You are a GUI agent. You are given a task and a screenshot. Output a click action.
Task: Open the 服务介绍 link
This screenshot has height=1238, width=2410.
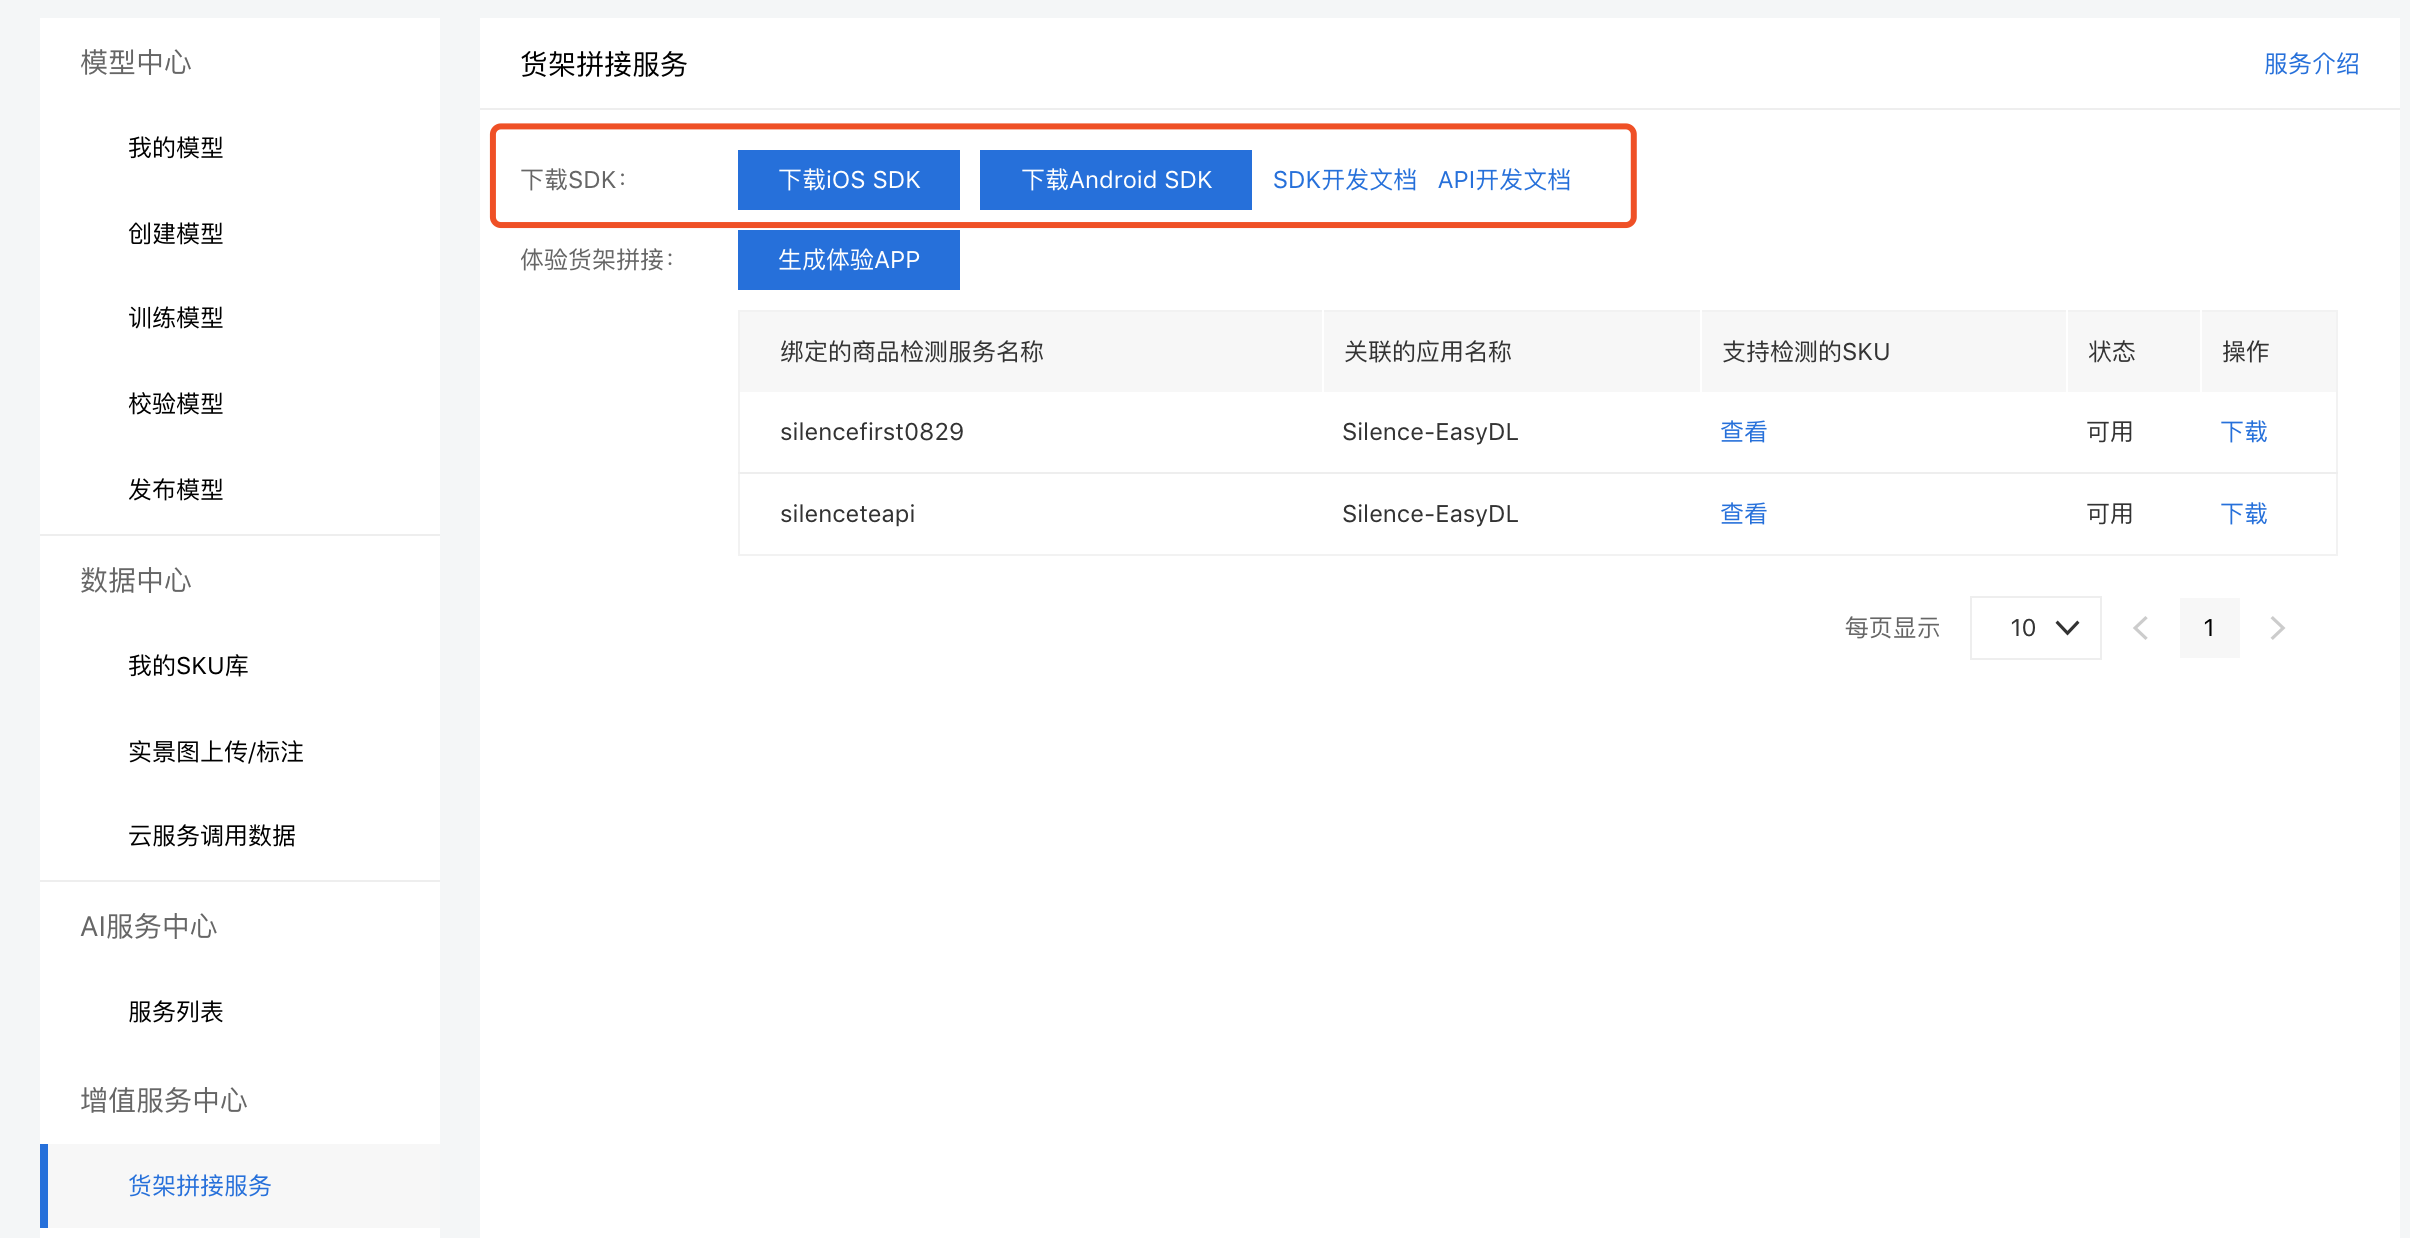tap(2311, 64)
